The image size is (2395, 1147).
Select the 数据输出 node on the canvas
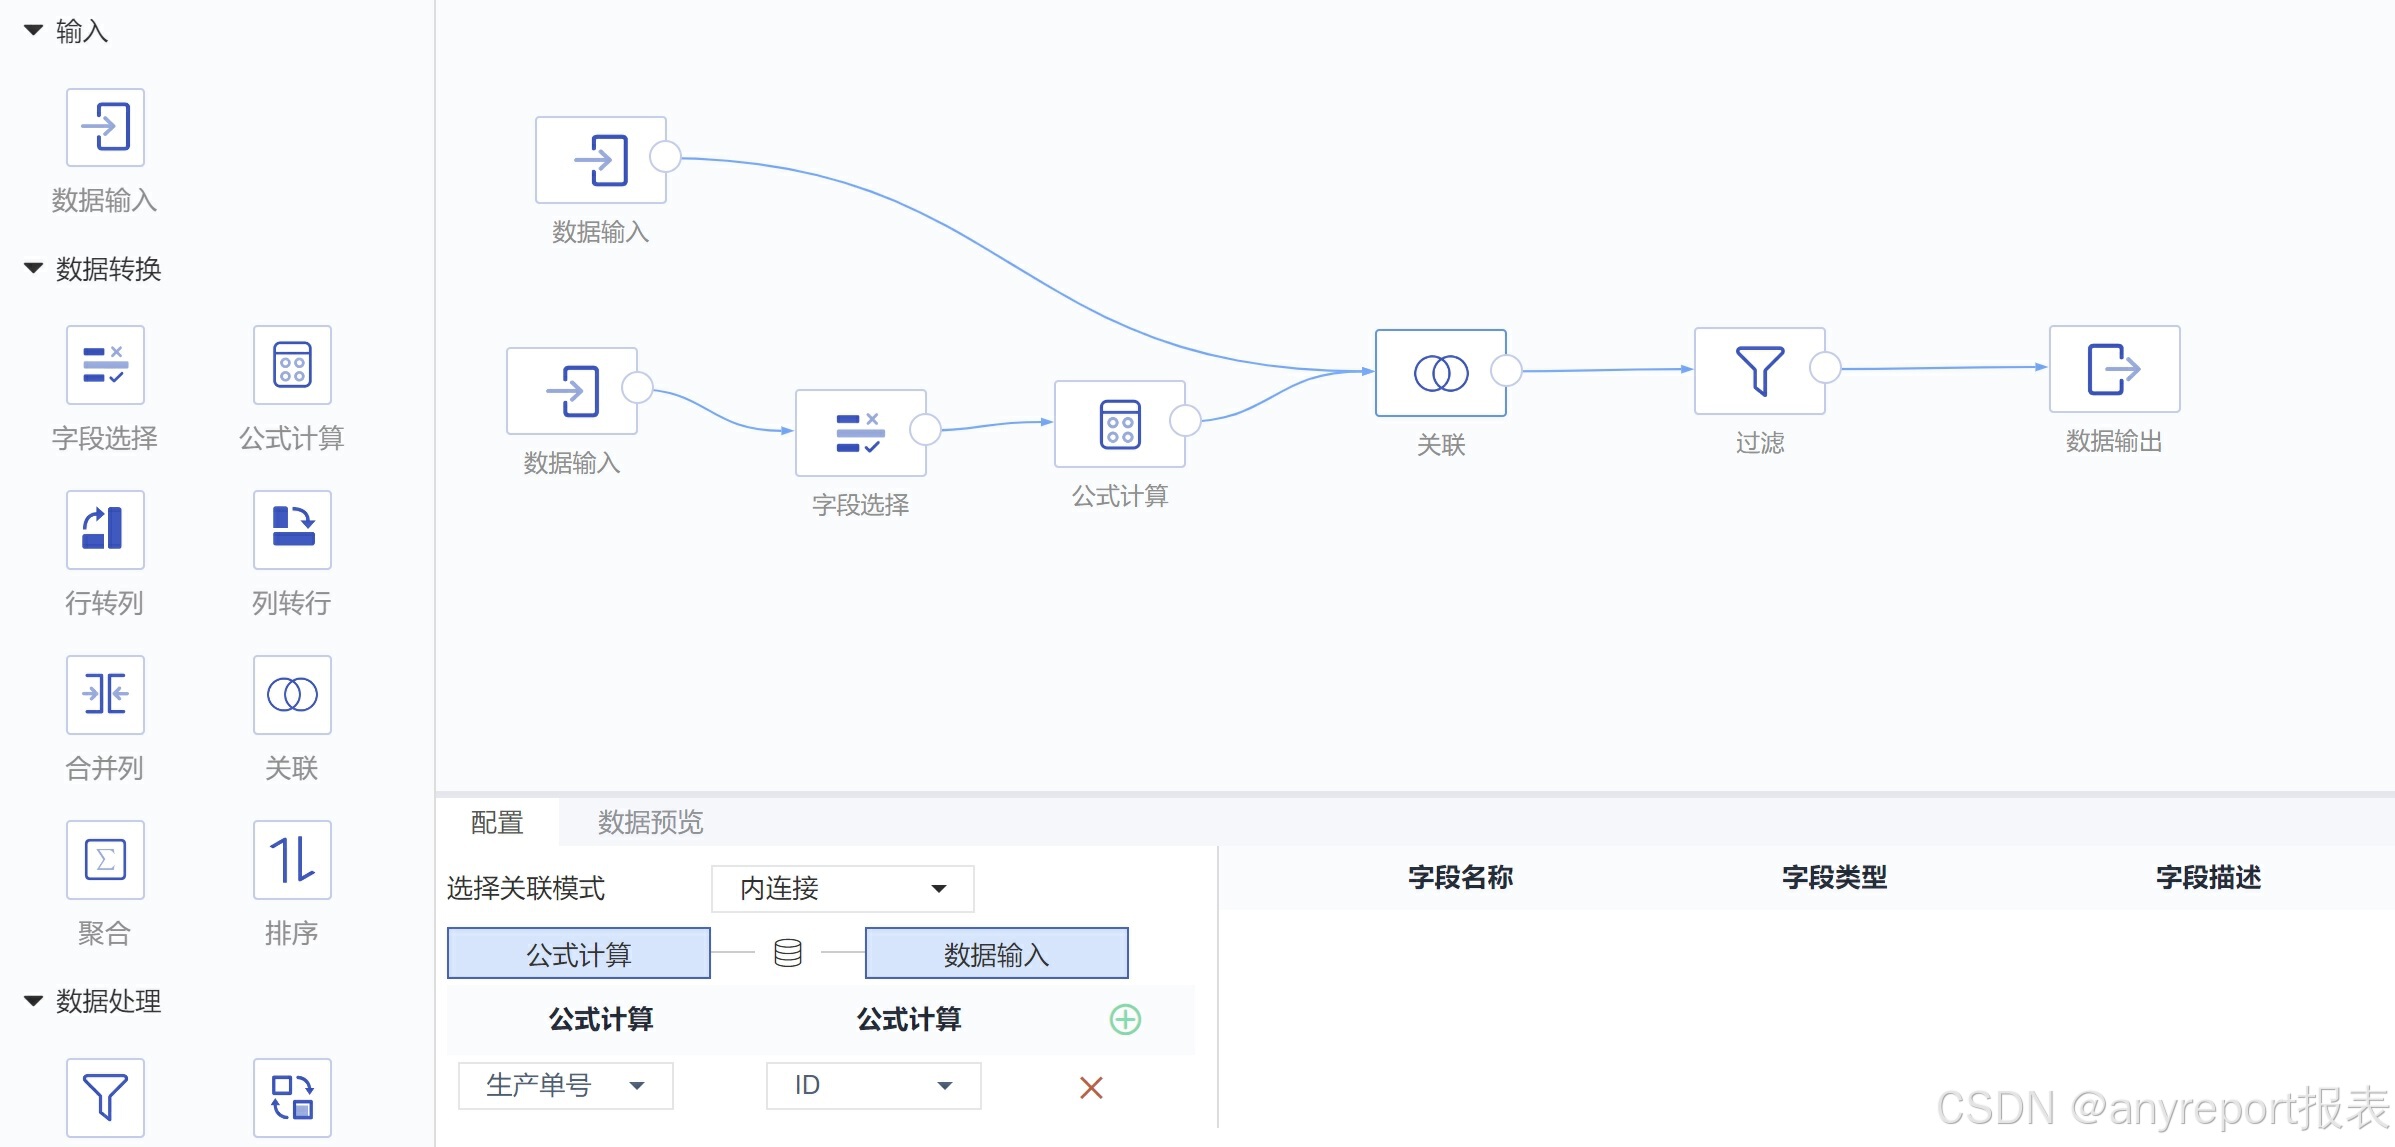click(x=2114, y=369)
